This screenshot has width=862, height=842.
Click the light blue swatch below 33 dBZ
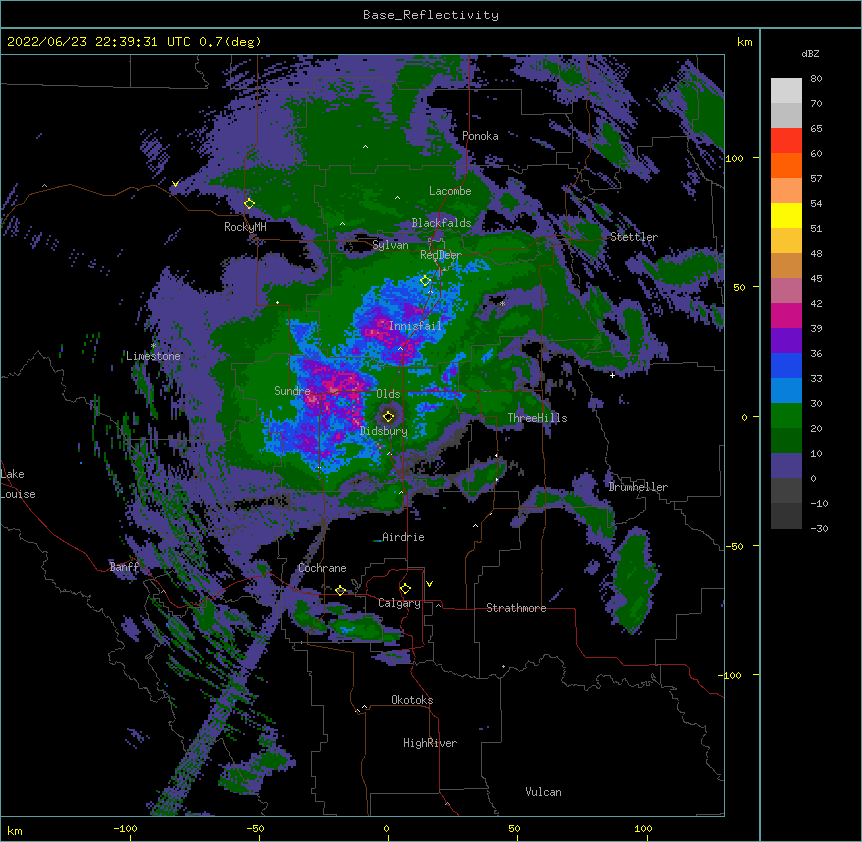tap(786, 391)
